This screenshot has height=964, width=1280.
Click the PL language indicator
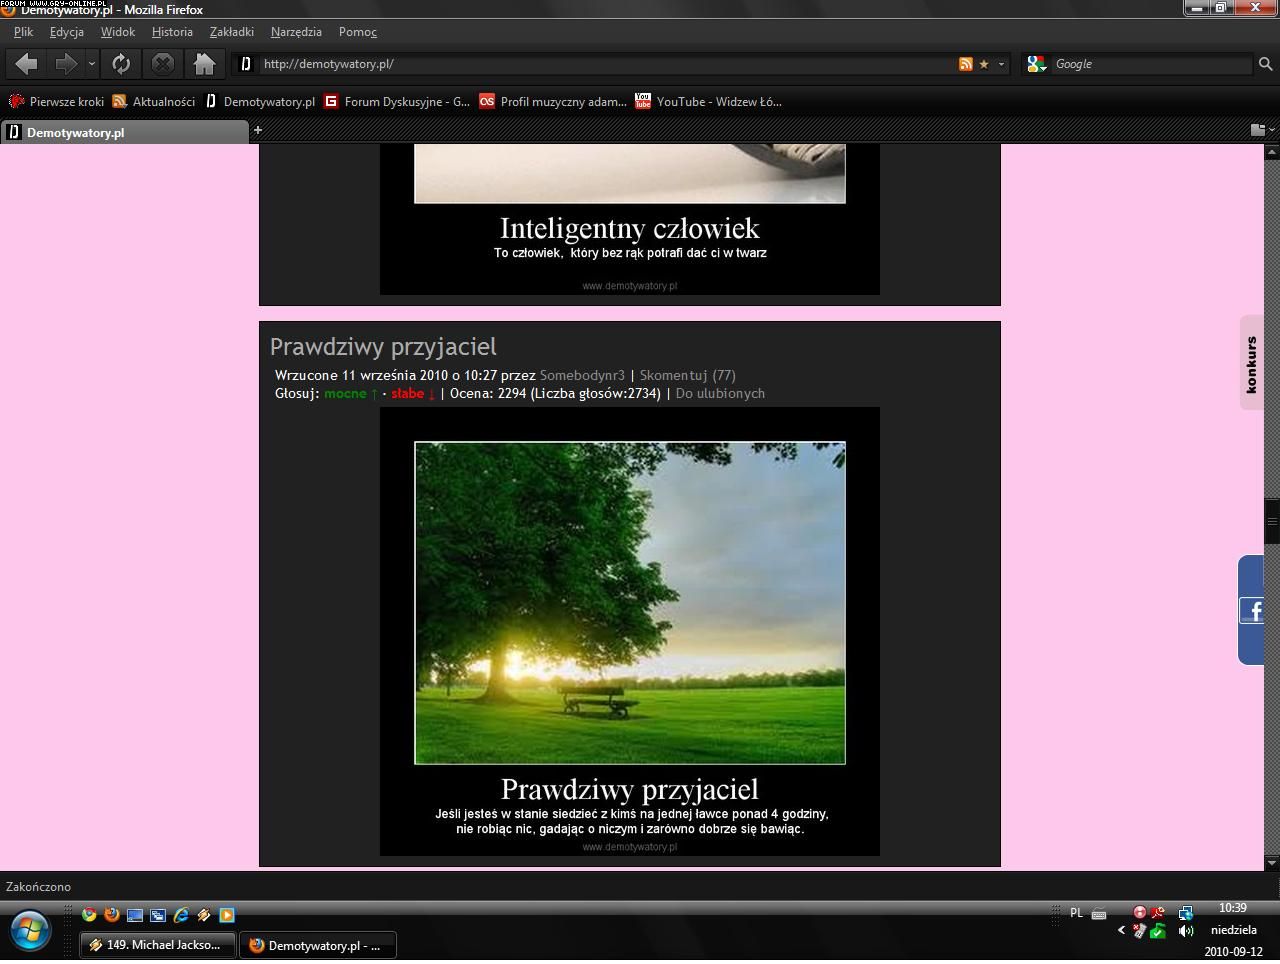tap(1076, 913)
